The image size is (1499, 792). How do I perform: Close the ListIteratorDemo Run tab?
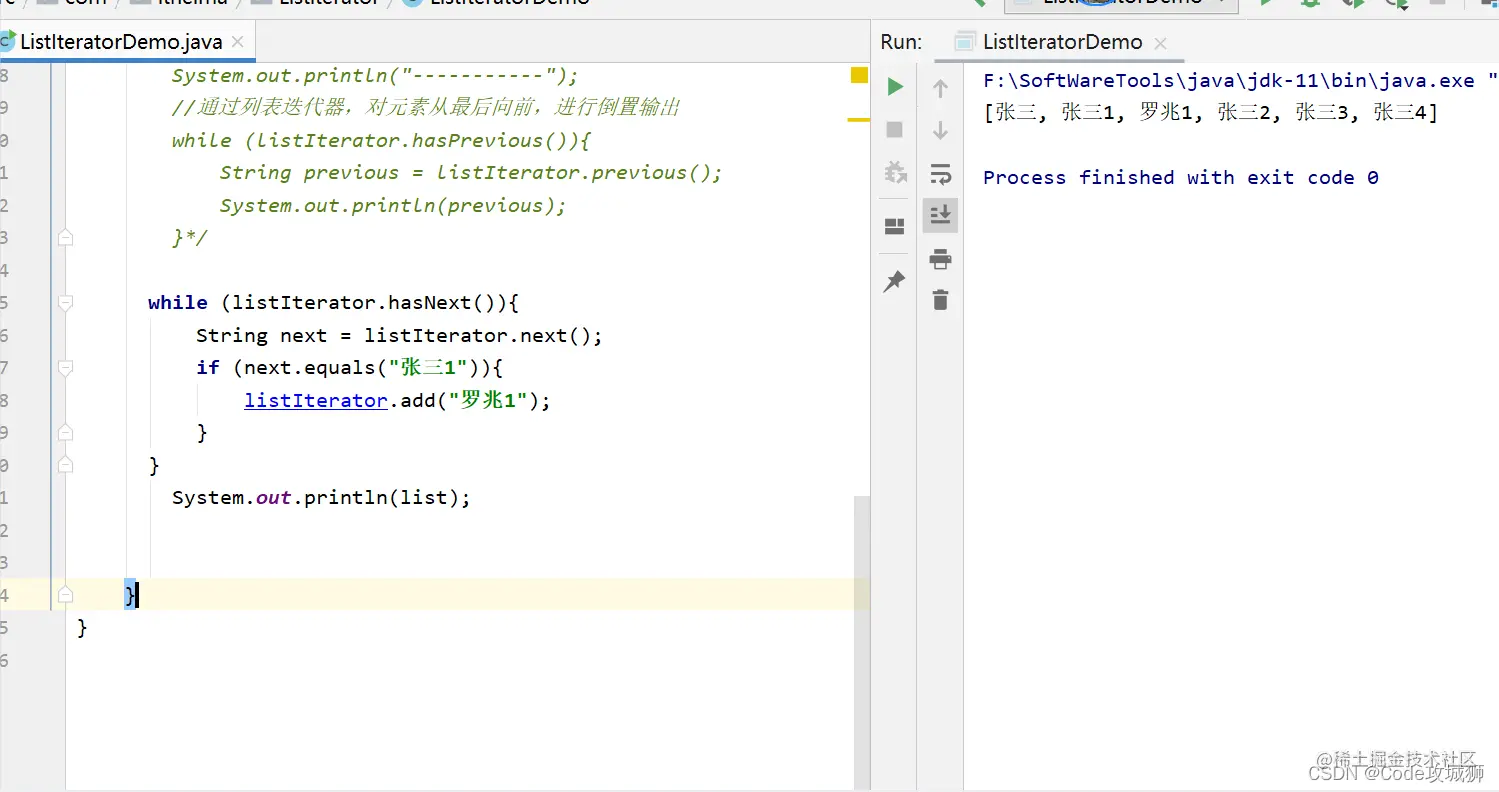click(x=1160, y=43)
